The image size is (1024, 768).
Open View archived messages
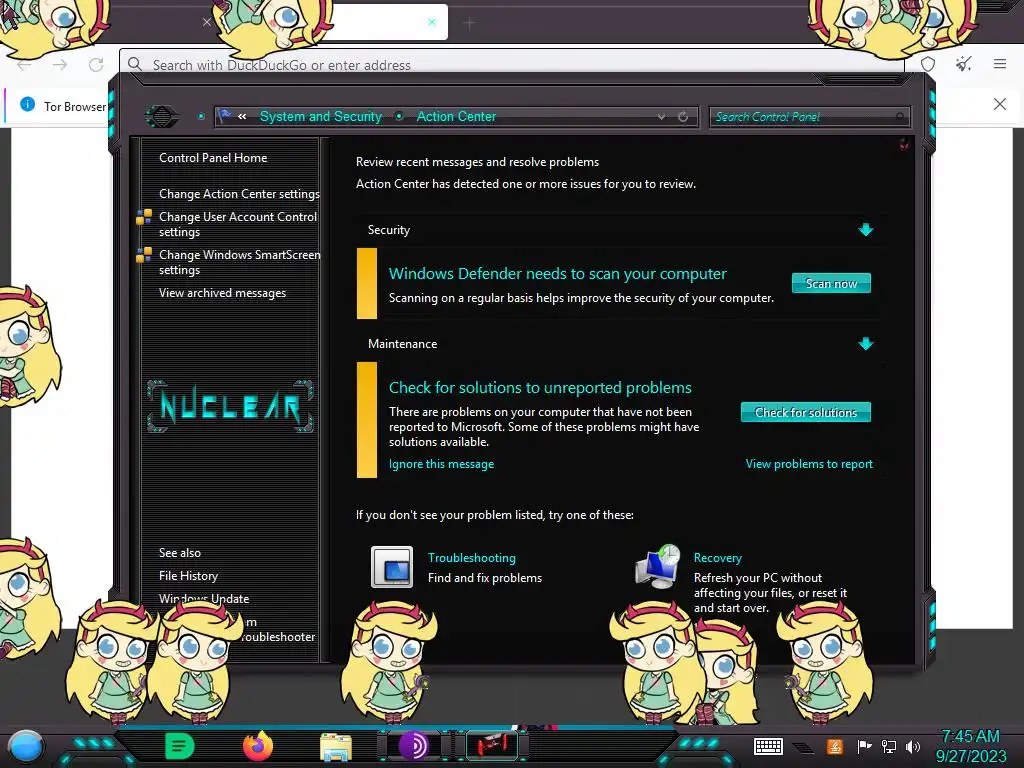tap(222, 293)
